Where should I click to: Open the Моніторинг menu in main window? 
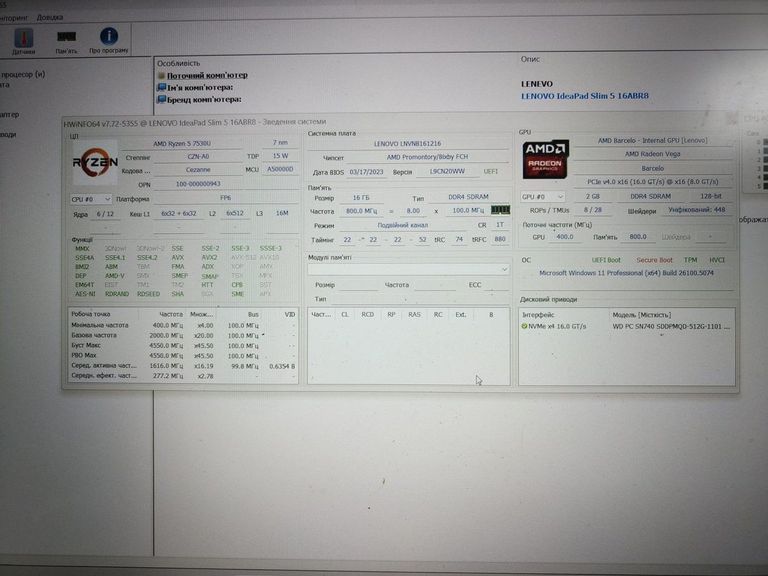pyautogui.click(x=14, y=18)
